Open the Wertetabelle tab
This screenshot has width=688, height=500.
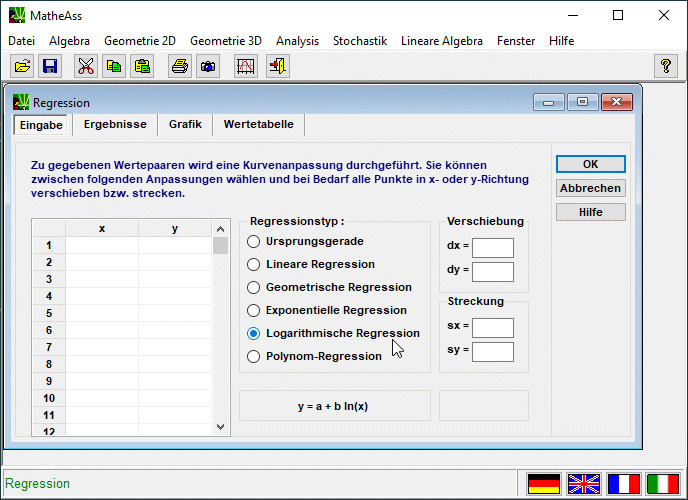[x=258, y=125]
